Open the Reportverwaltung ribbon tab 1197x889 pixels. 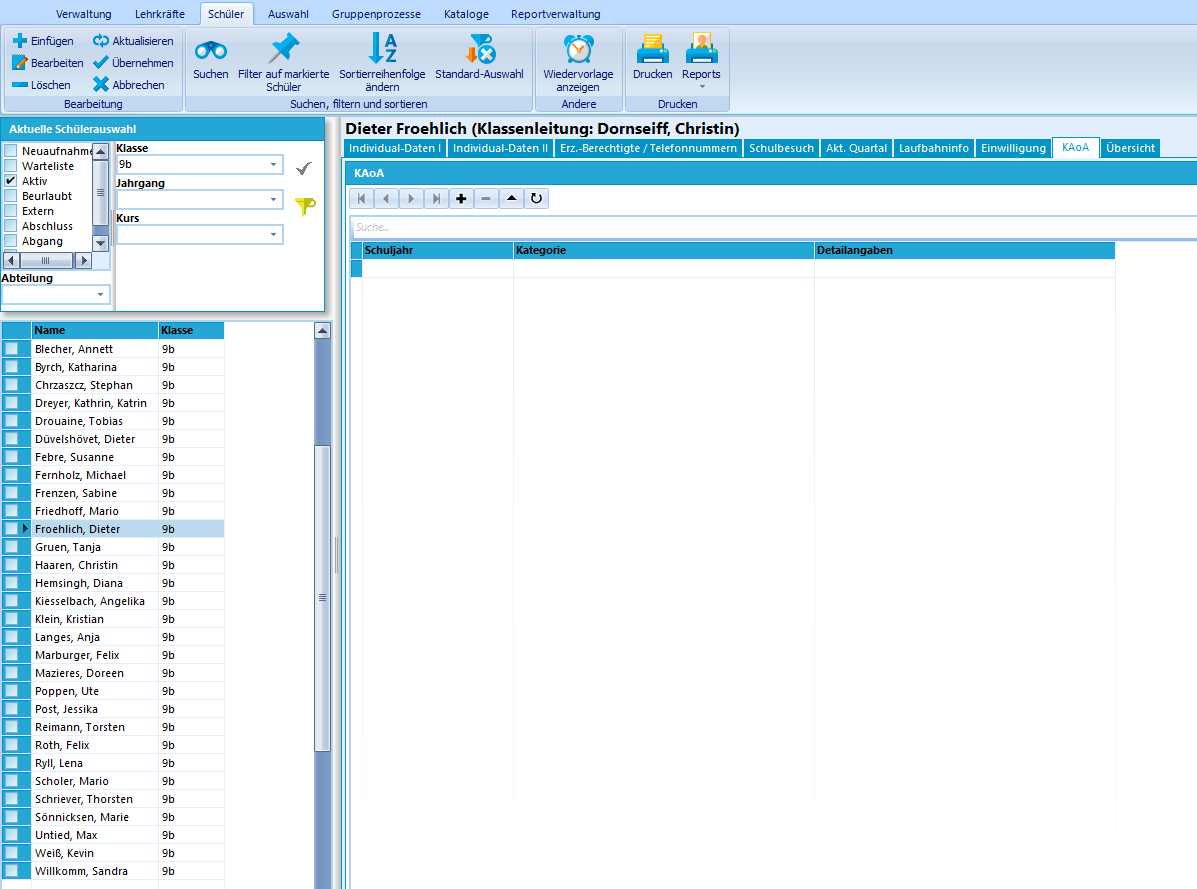pos(556,14)
